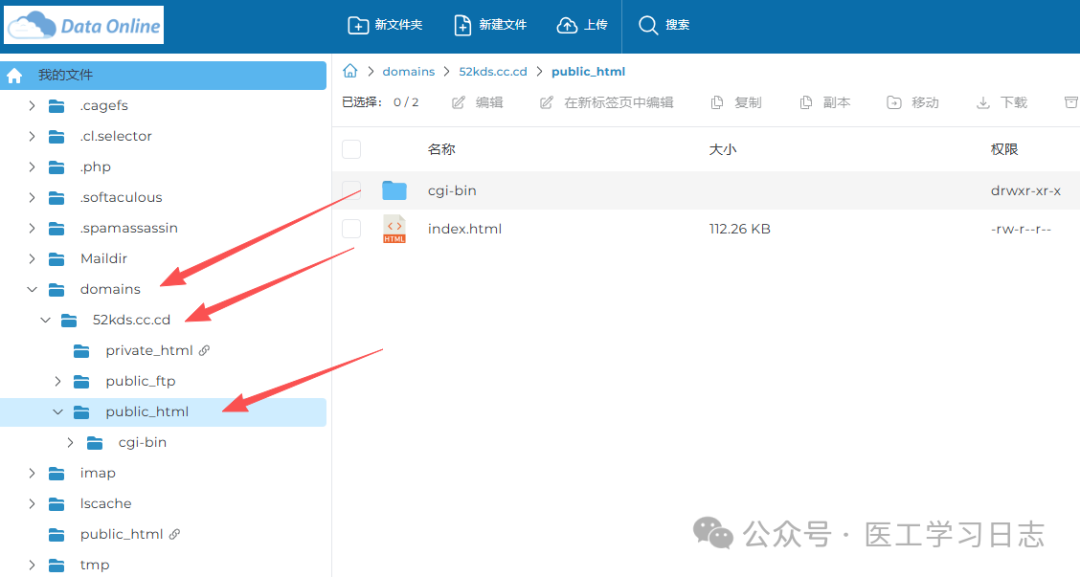Expand the public_ftp folder chevron
This screenshot has height=577, width=1080.
(57, 381)
